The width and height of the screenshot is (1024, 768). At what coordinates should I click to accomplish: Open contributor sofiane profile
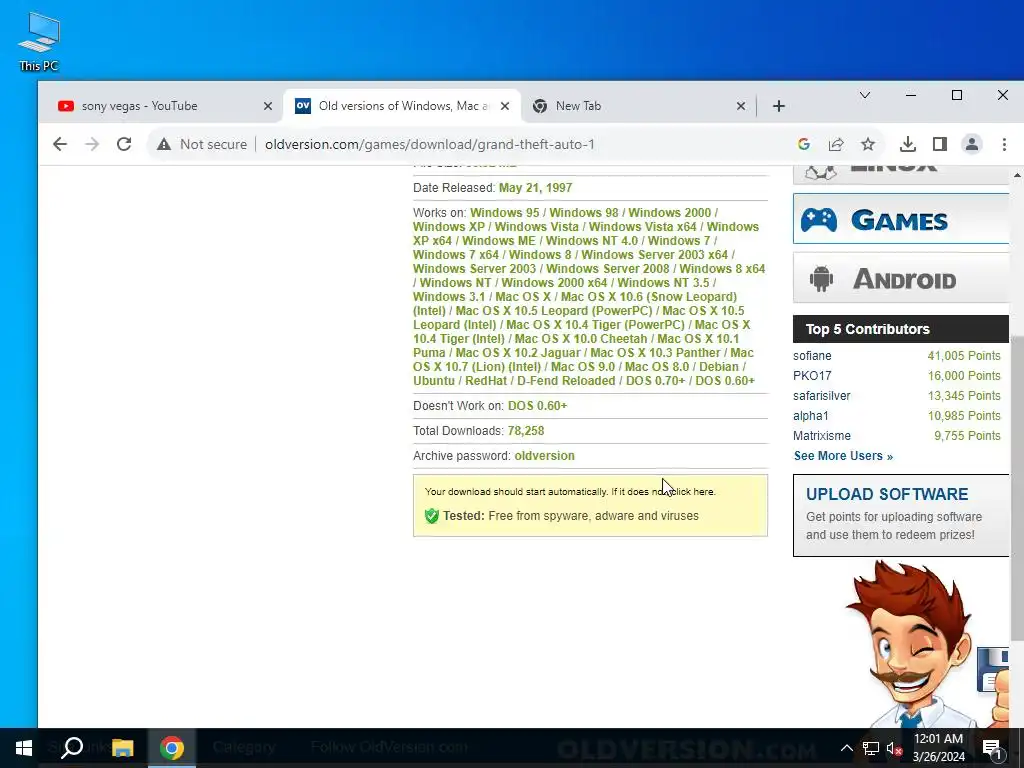coord(812,356)
